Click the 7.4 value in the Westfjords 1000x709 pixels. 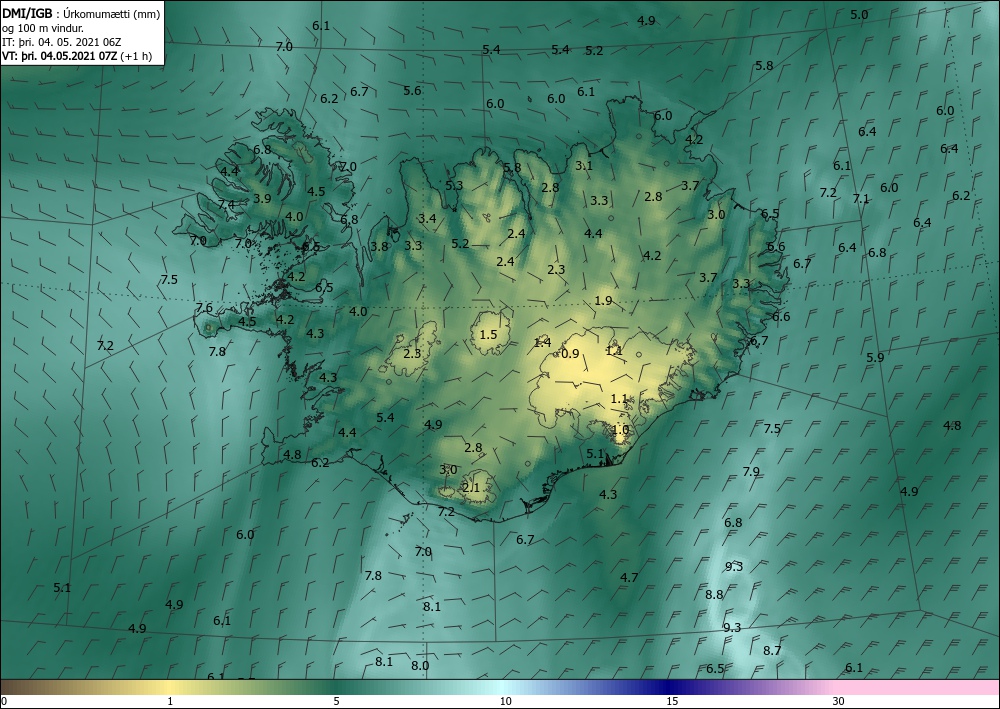pyautogui.click(x=226, y=205)
